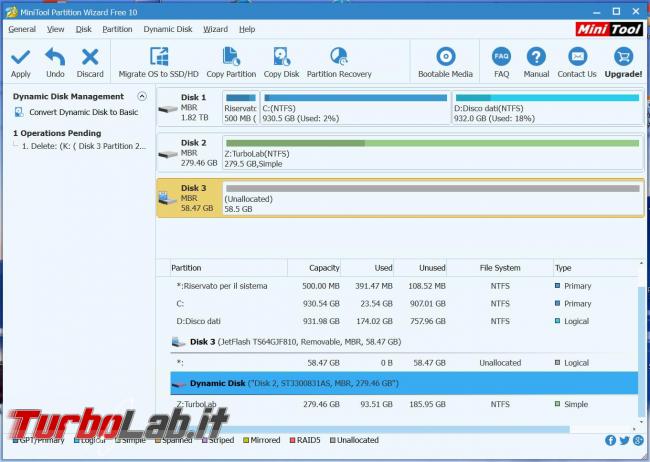Click the Contact Us envelope icon
This screenshot has width=650, height=462.
[577, 57]
